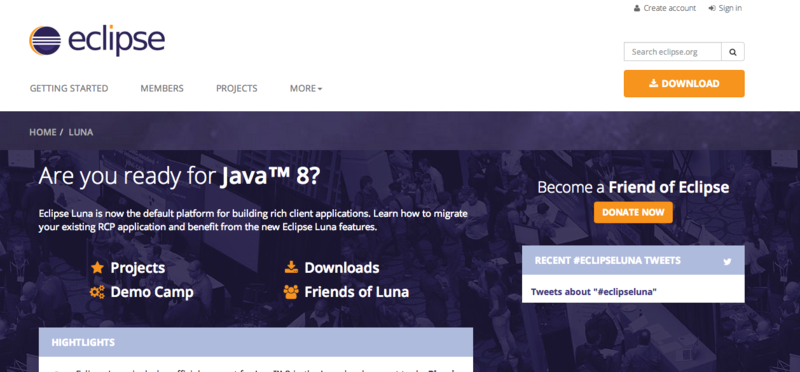800x372 pixels.
Task: Open the PROJECTS navigation item
Action: coord(237,88)
